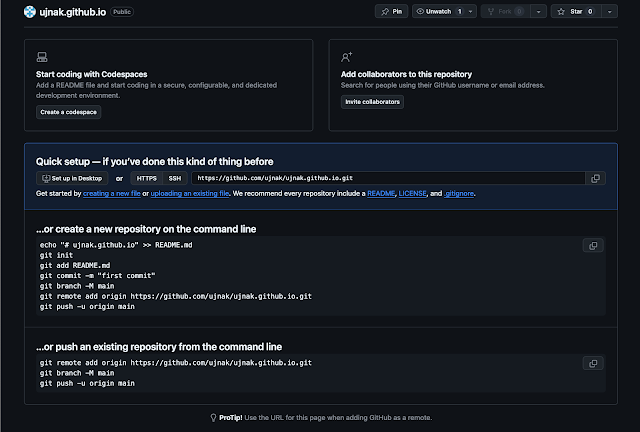Open the uploading an existing file link

[189, 192]
